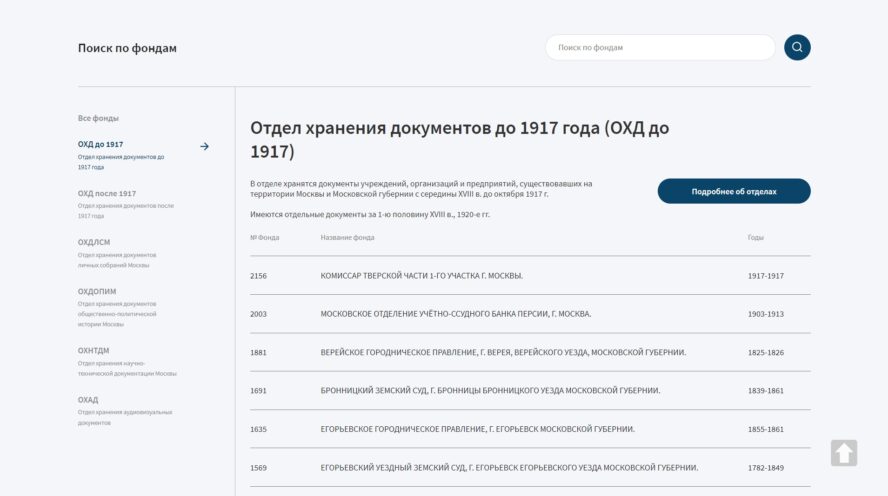
Task: Open fund ЕГОРЬЕВСКОЕ ГОРОДНИЧЕСКОЕ ПРАВЛЕНИЕ
Action: [x=477, y=429]
